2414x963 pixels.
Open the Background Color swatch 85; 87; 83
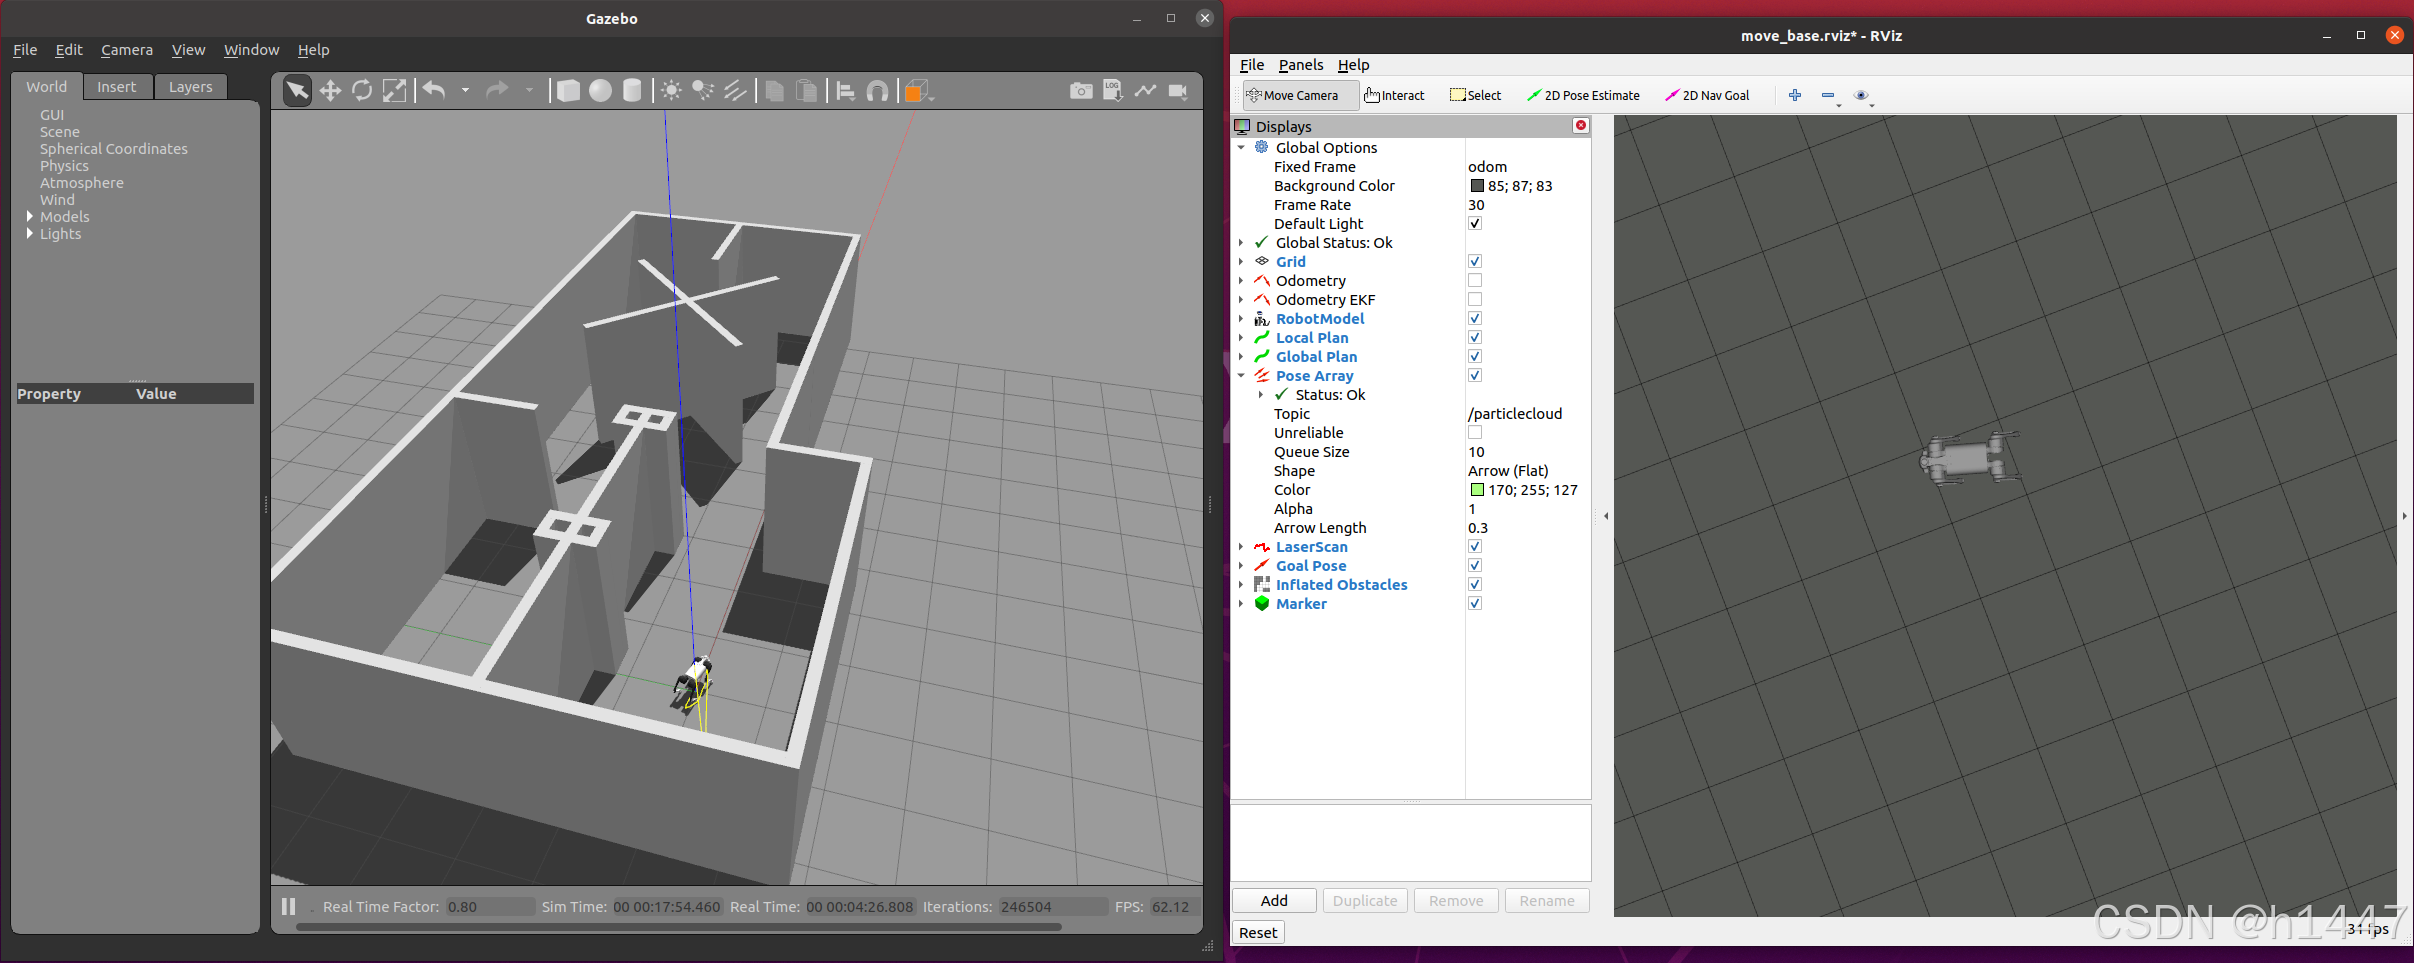(1477, 185)
